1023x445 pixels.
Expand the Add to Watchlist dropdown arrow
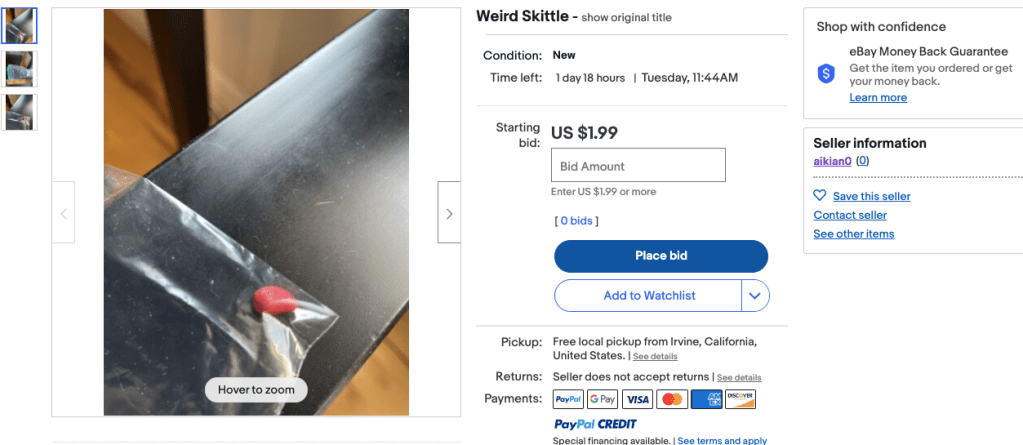click(755, 296)
